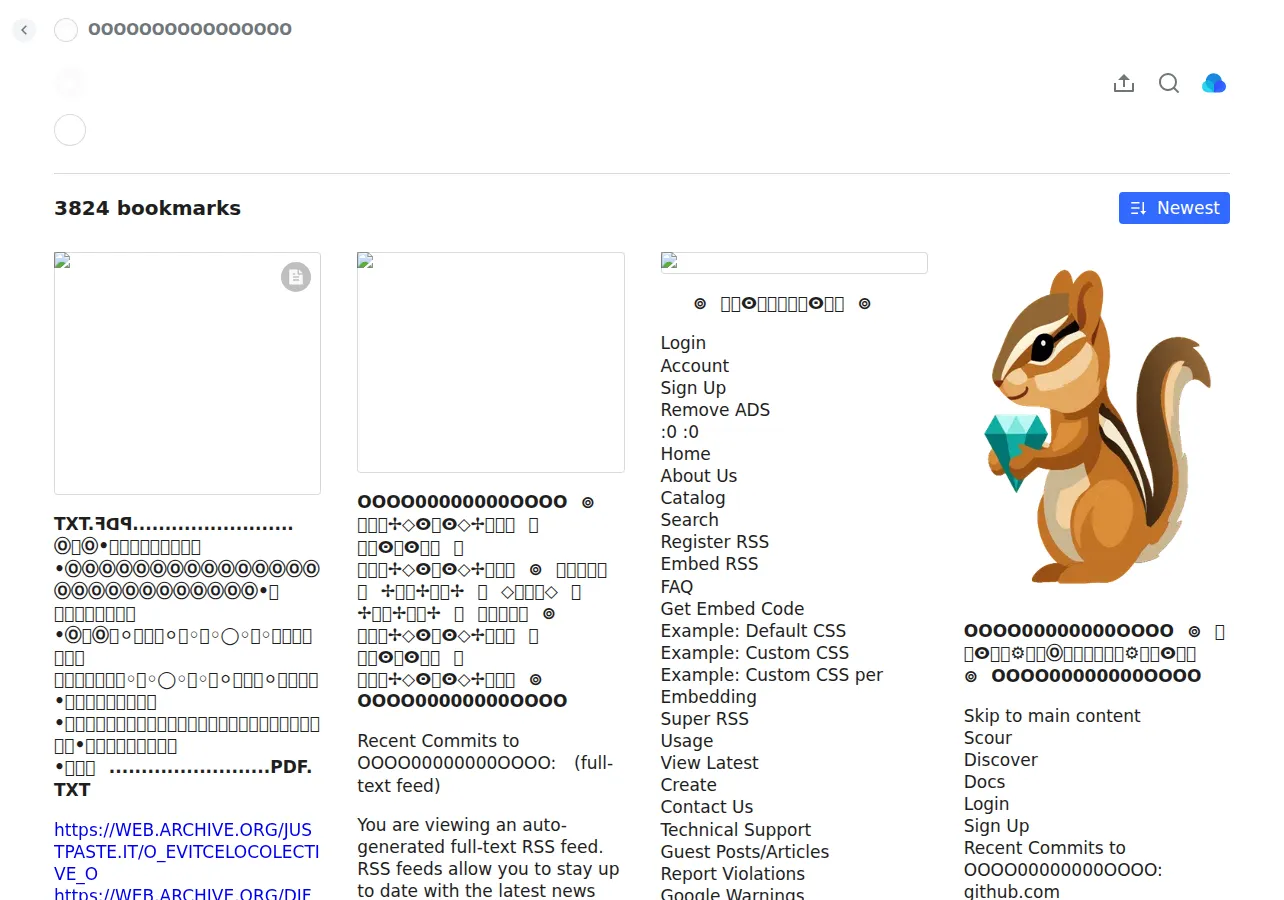Click the upload/share icon in the header
The height and width of the screenshot is (900, 1284).
(1124, 83)
